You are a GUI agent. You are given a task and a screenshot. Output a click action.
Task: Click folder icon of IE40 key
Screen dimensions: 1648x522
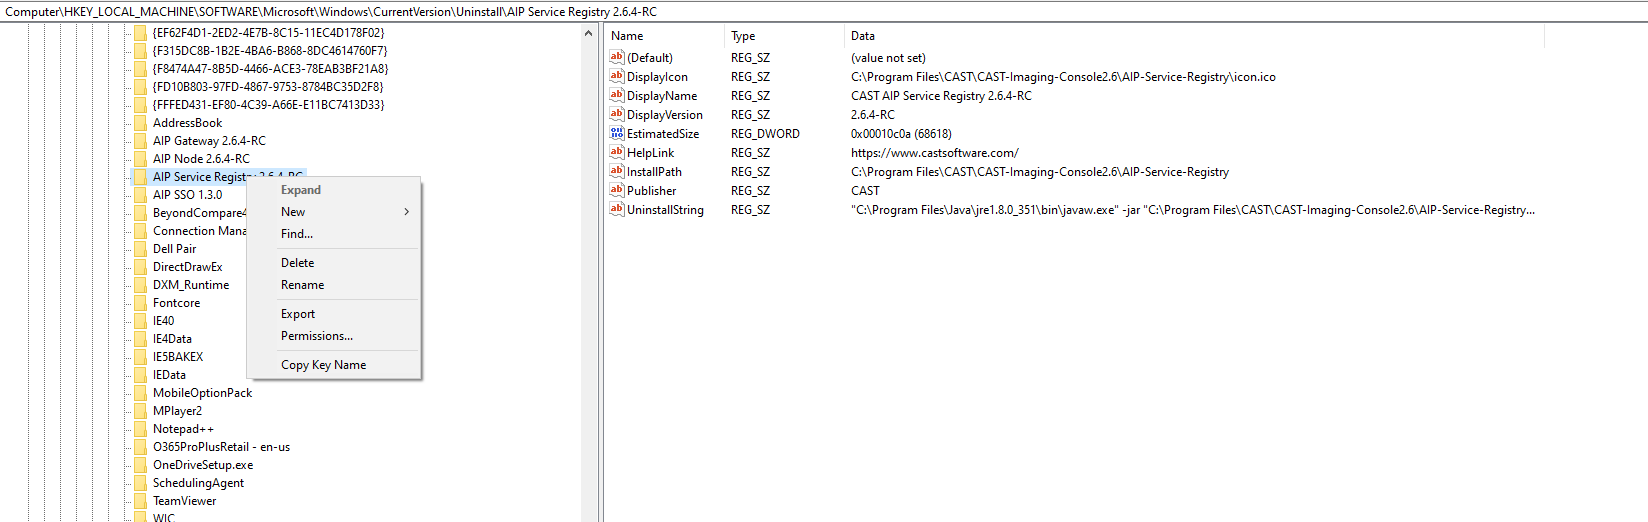[140, 321]
